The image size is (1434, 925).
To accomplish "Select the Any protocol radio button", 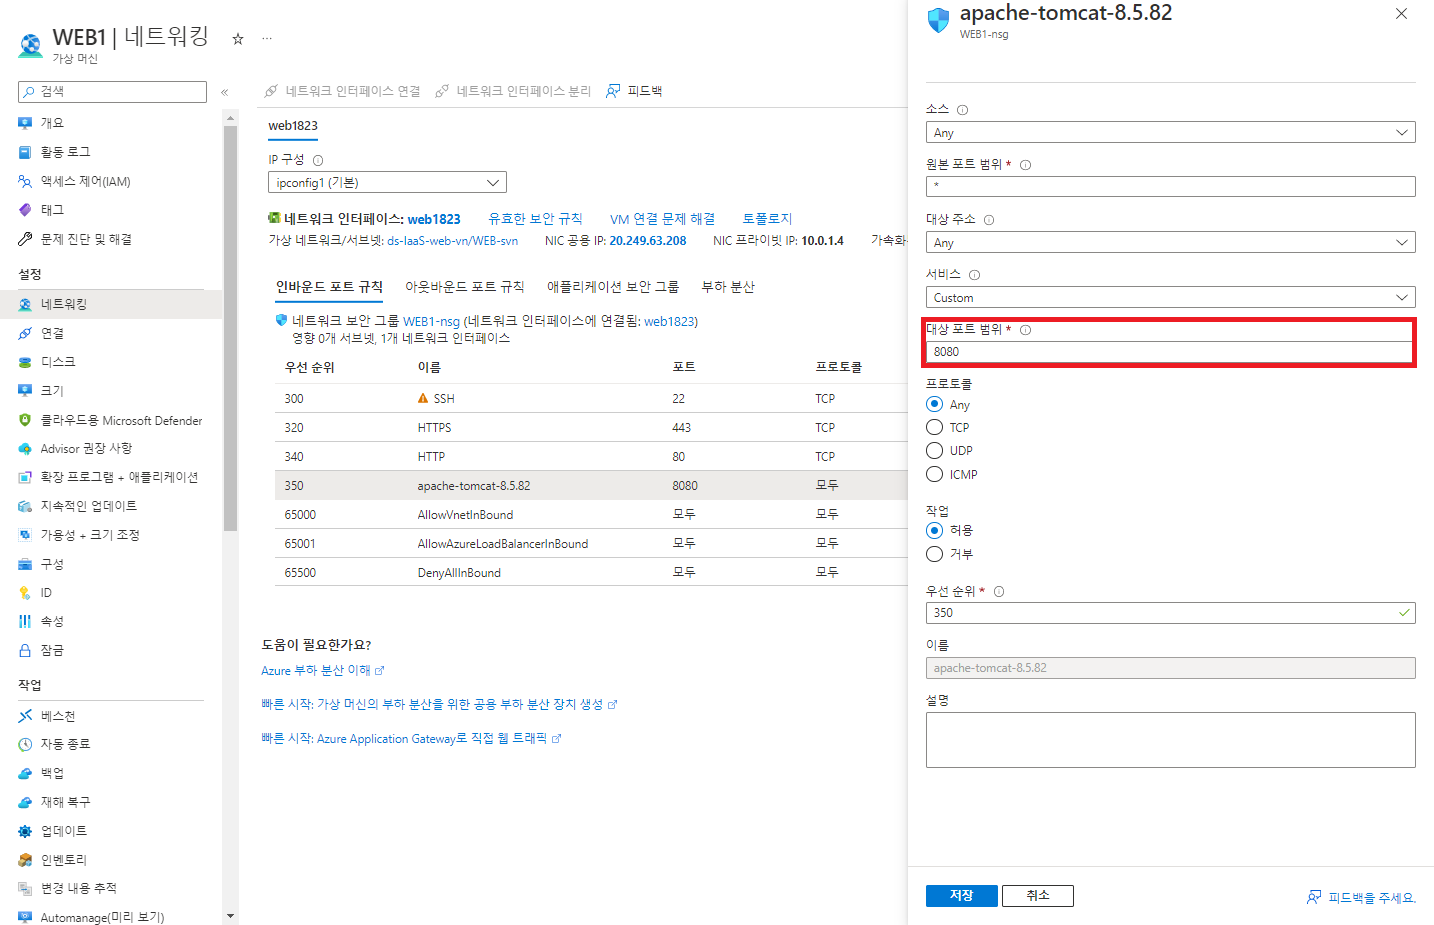I will (x=935, y=404).
